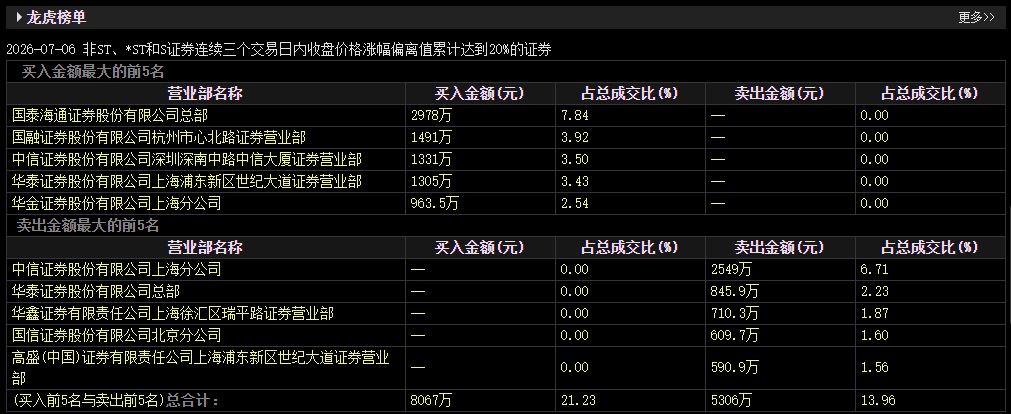Select the 3.43 percentage cell

[574, 181]
